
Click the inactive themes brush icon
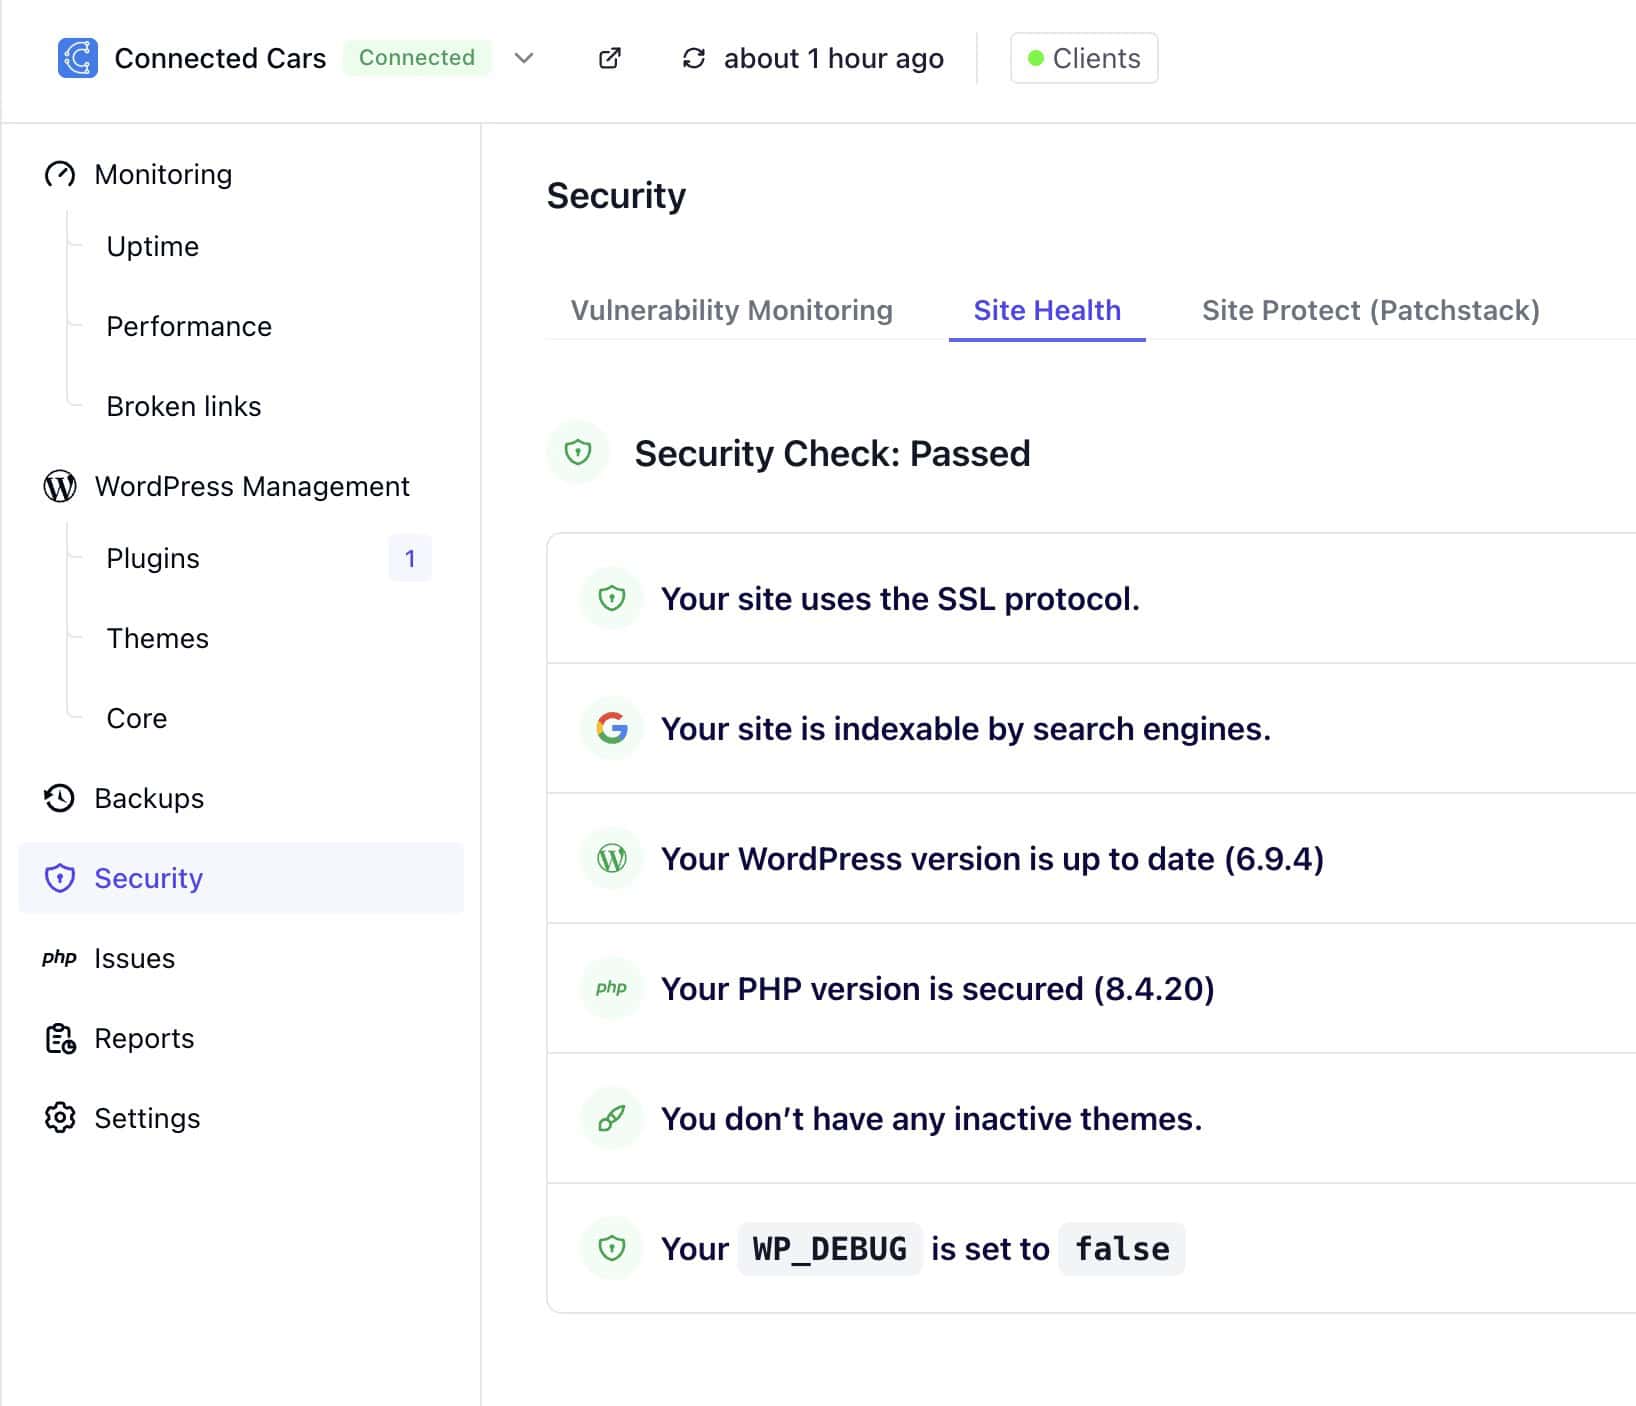[x=612, y=1118]
